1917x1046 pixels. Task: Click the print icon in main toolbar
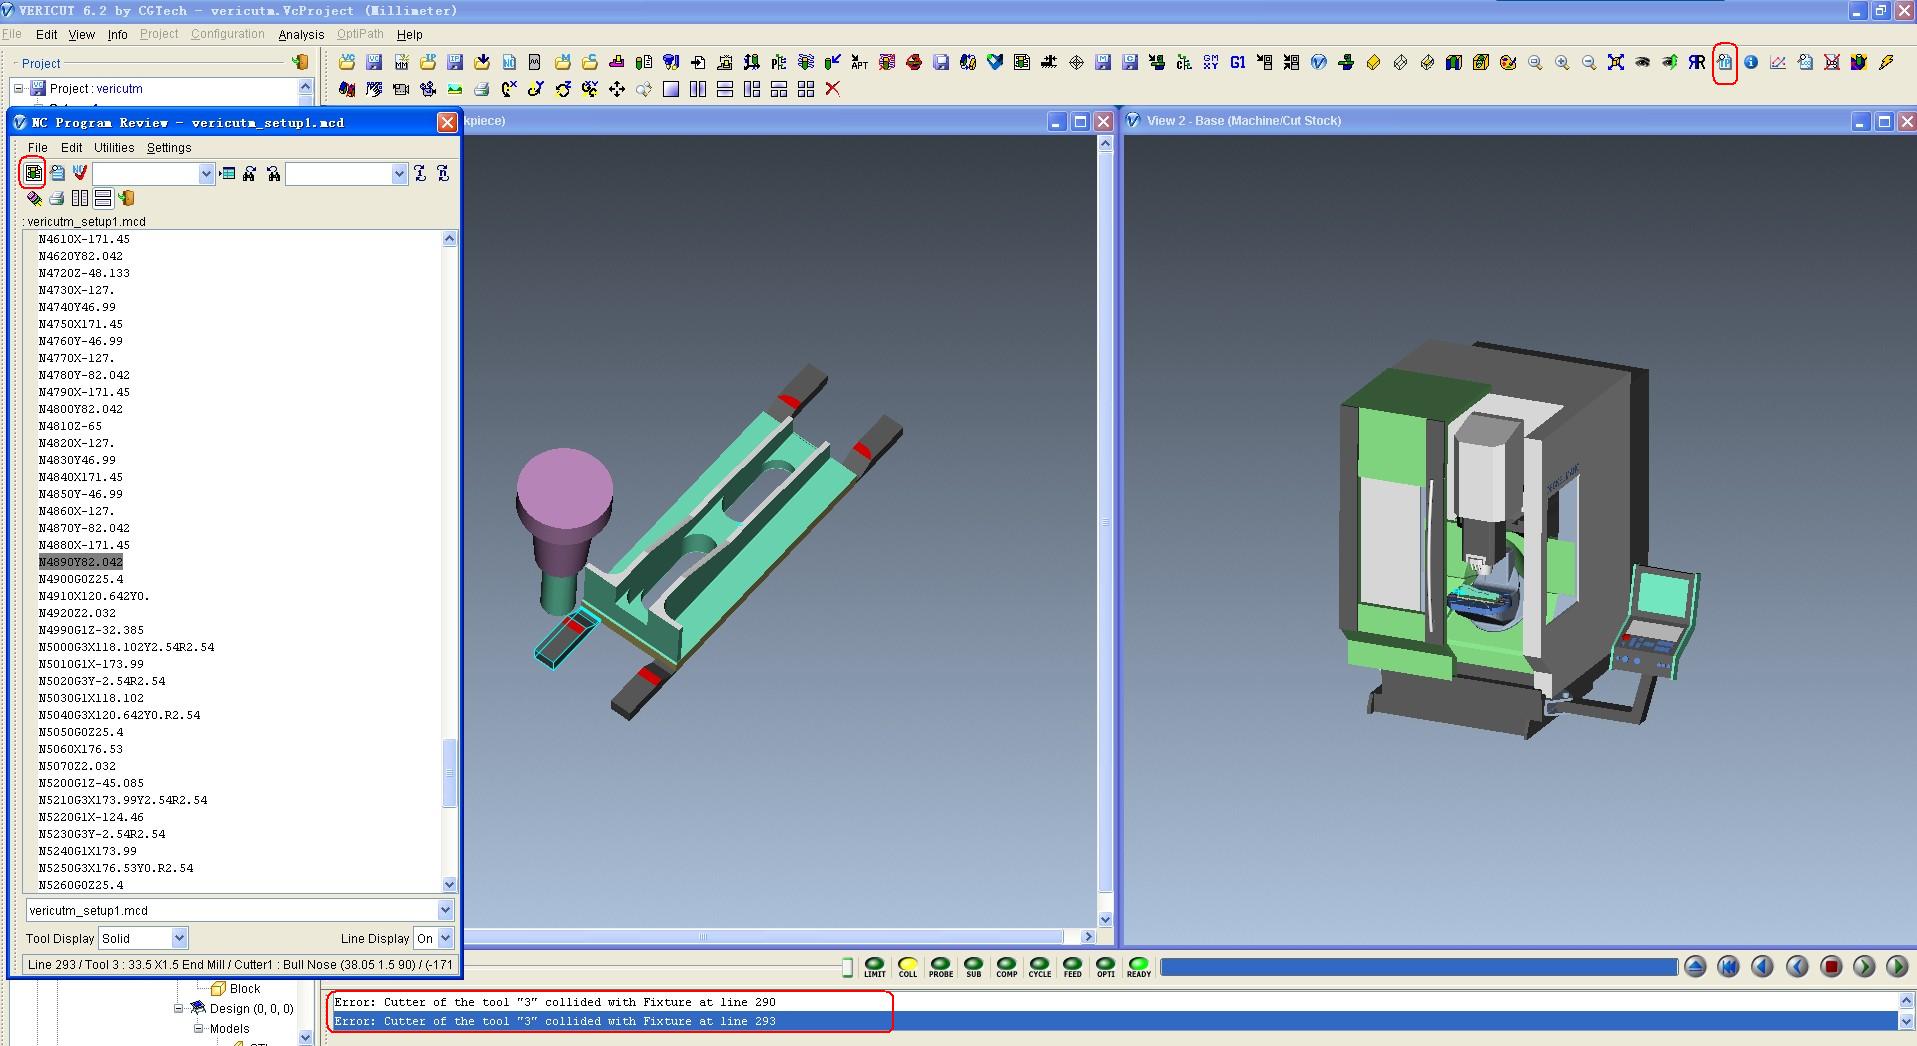click(x=482, y=89)
